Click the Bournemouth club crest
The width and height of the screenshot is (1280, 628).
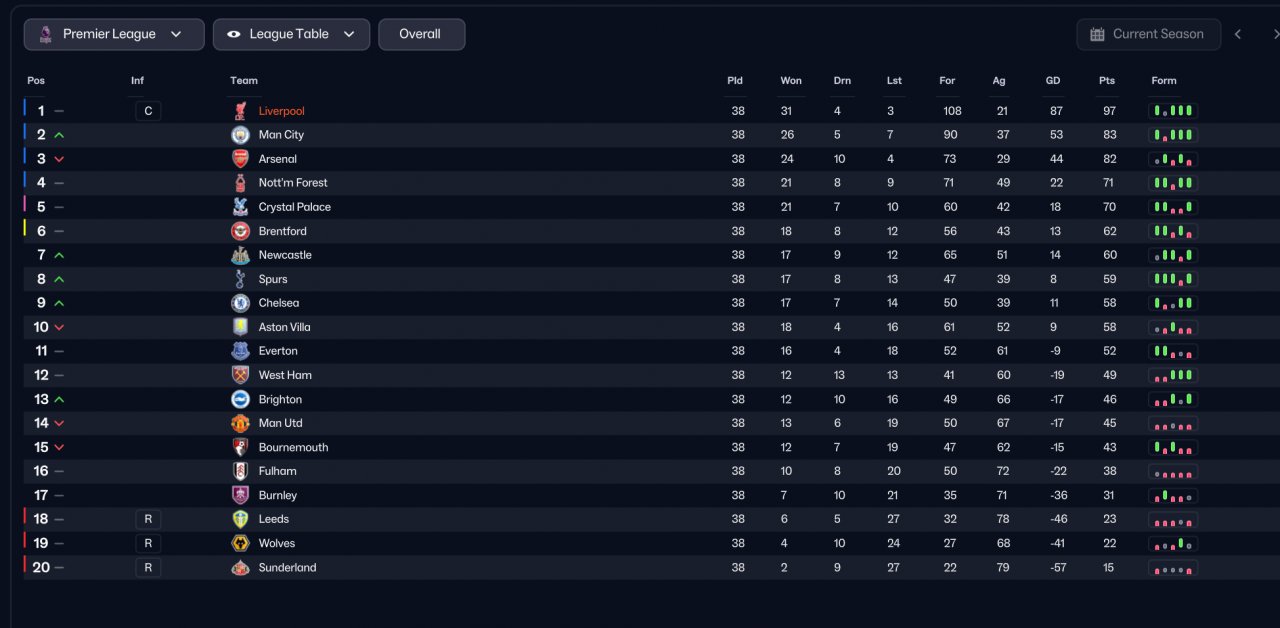click(240, 447)
